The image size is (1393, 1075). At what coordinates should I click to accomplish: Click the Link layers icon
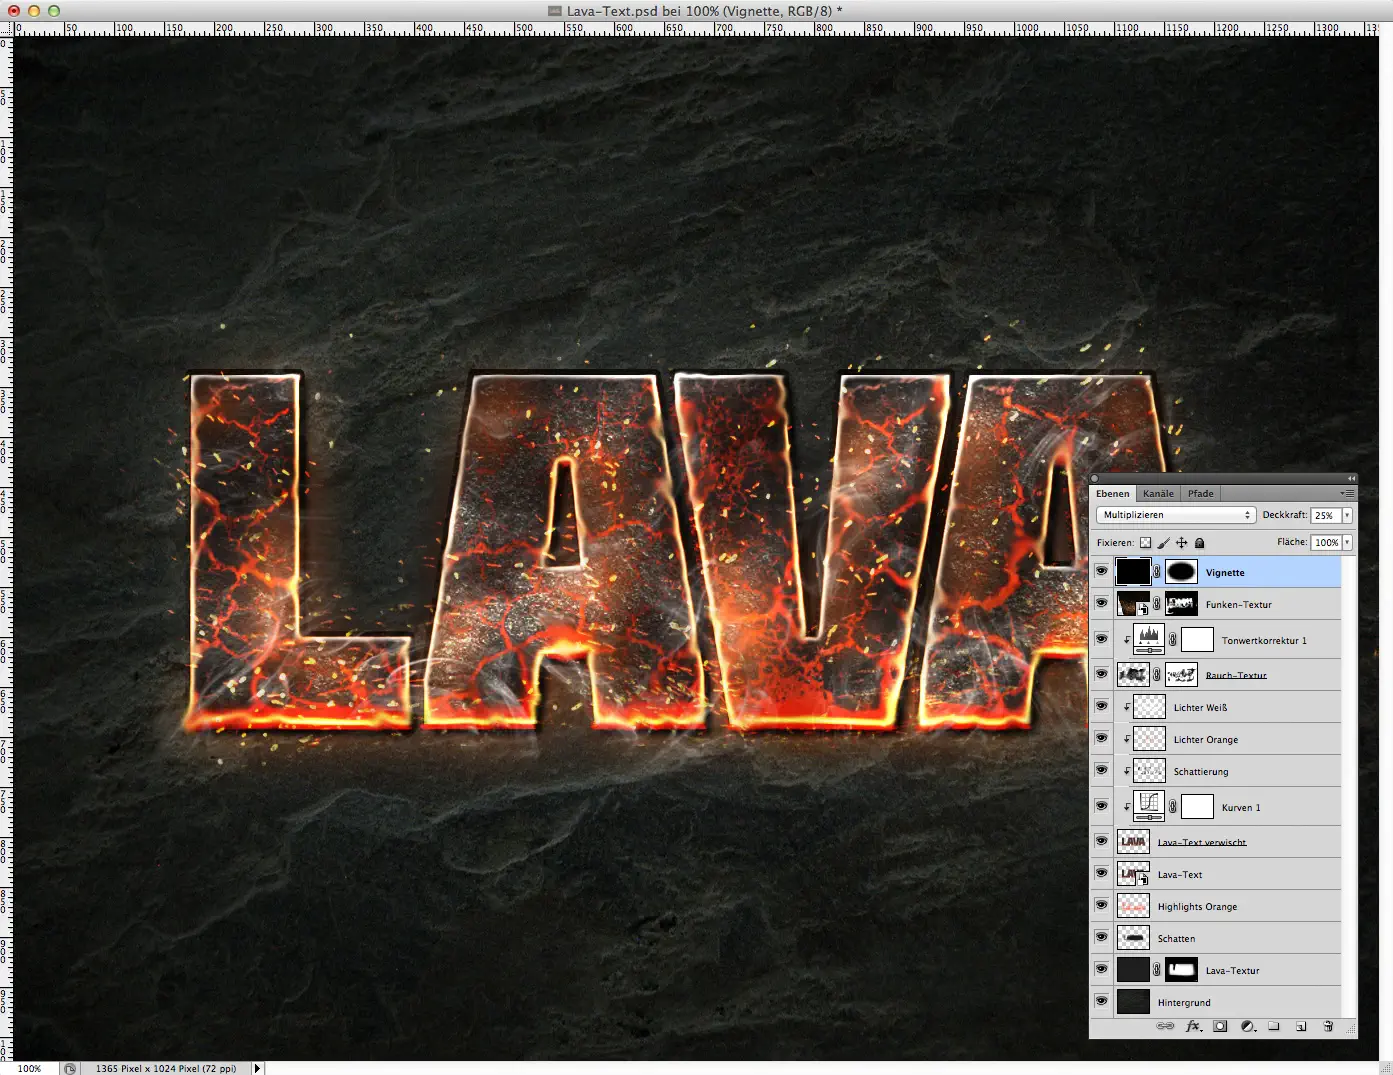point(1165,1026)
